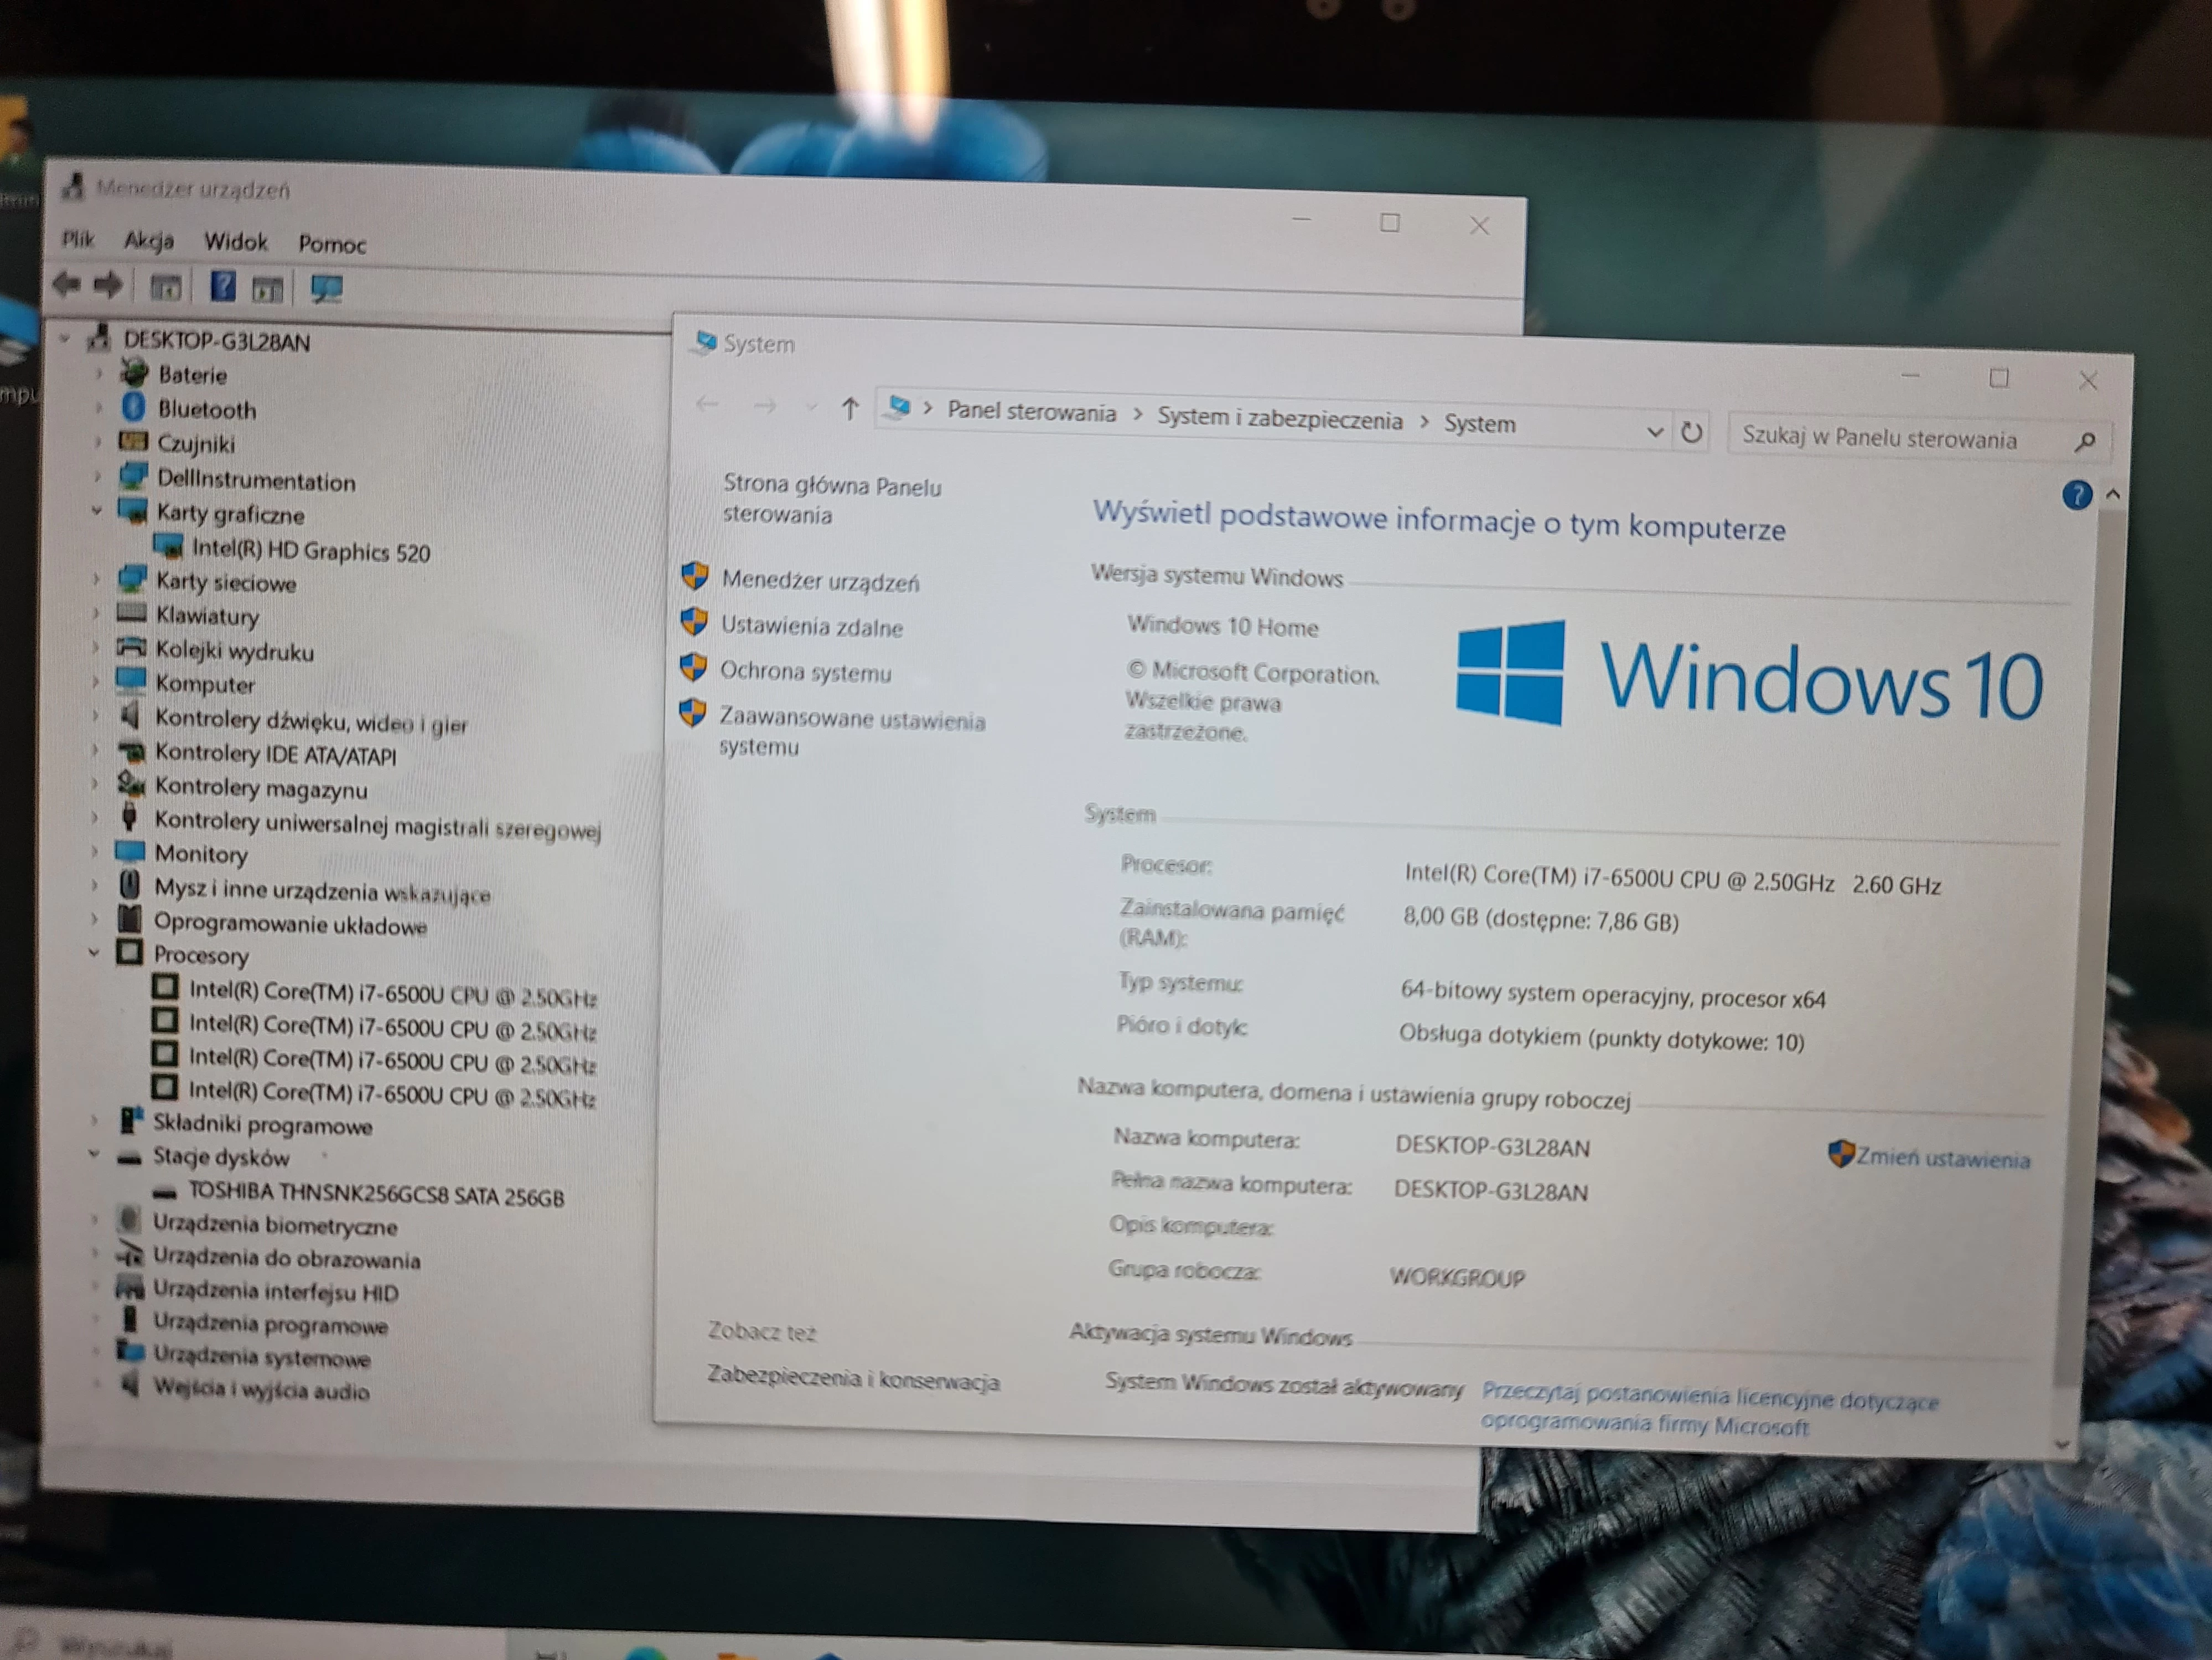
Task: Click the blue Help icon in Device Manager toolbar
Action: coord(223,287)
